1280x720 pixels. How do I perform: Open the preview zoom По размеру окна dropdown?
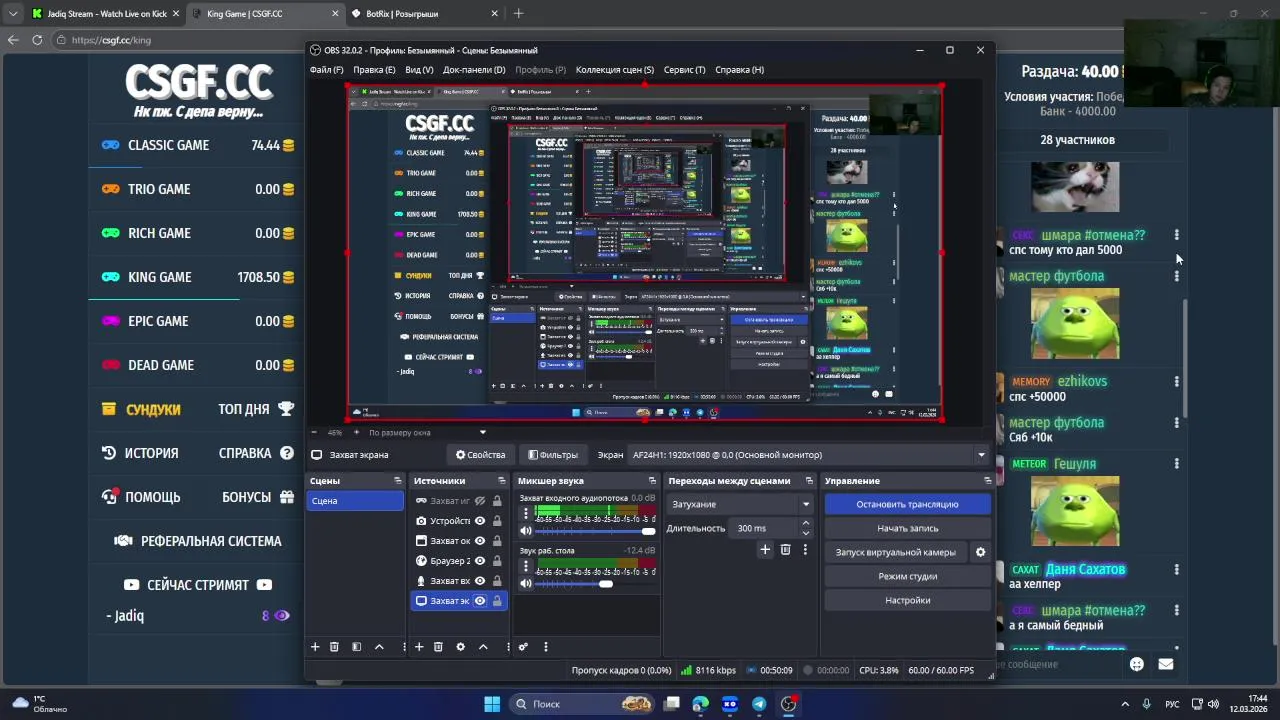coord(428,433)
